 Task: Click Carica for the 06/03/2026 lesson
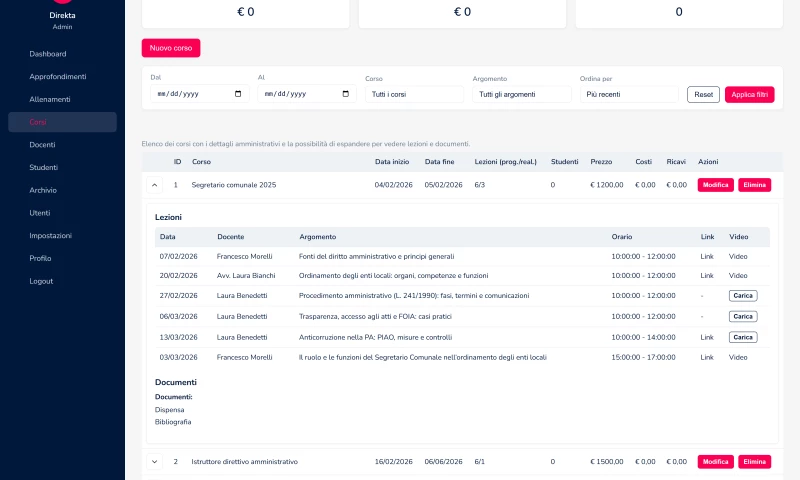click(x=743, y=317)
